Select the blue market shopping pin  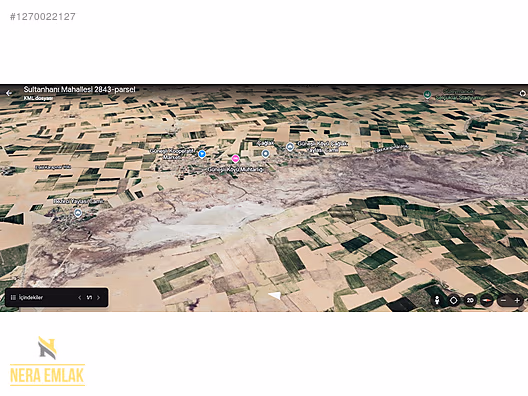[202, 154]
